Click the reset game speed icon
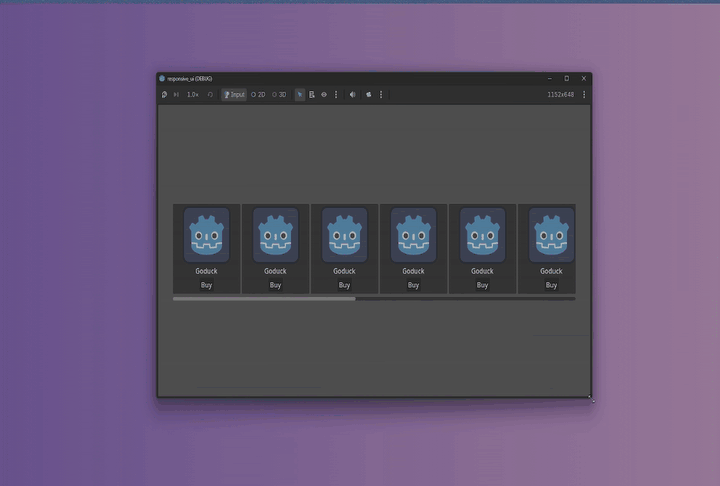The width and height of the screenshot is (720, 486). (210, 95)
